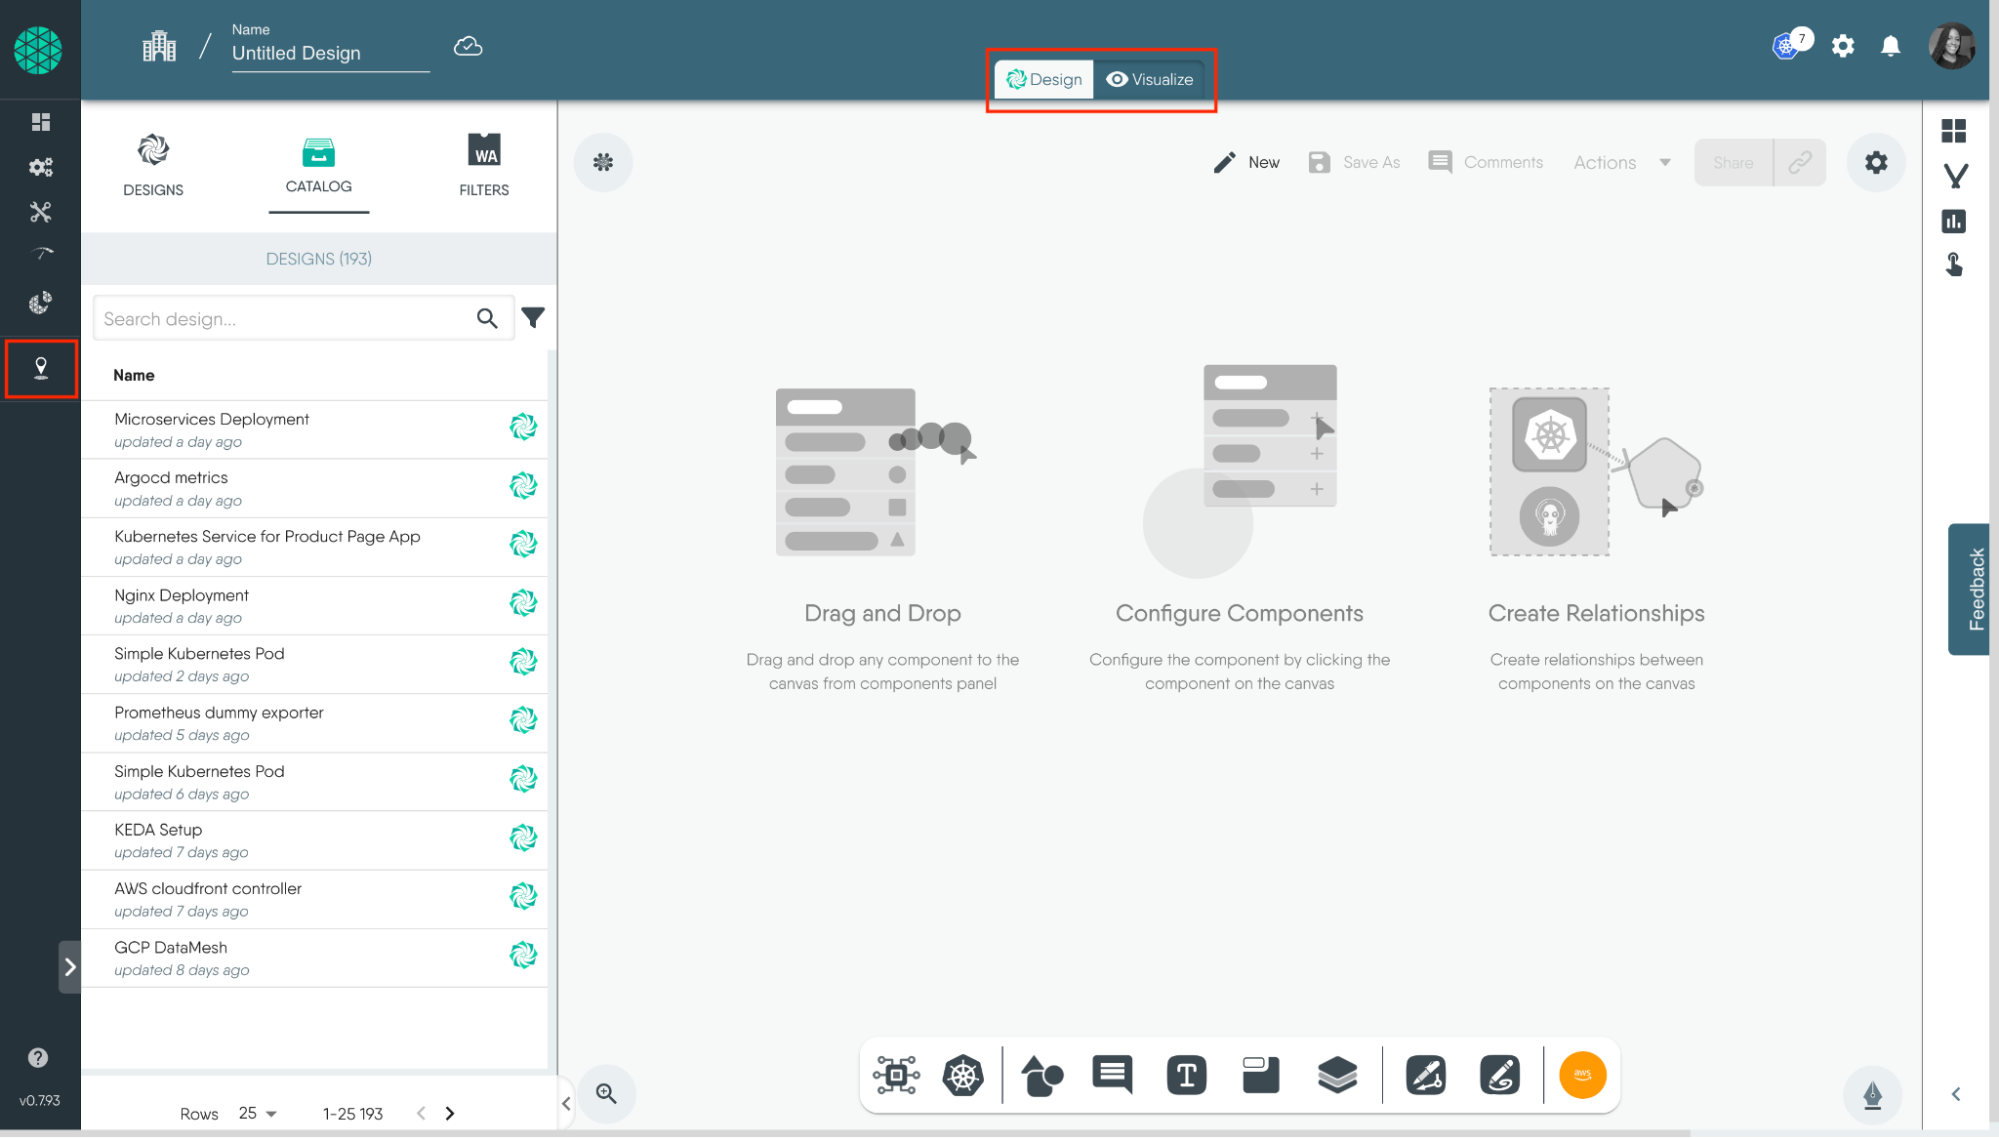
Task: Expand the left navigation sidebar chevron
Action: 70,967
